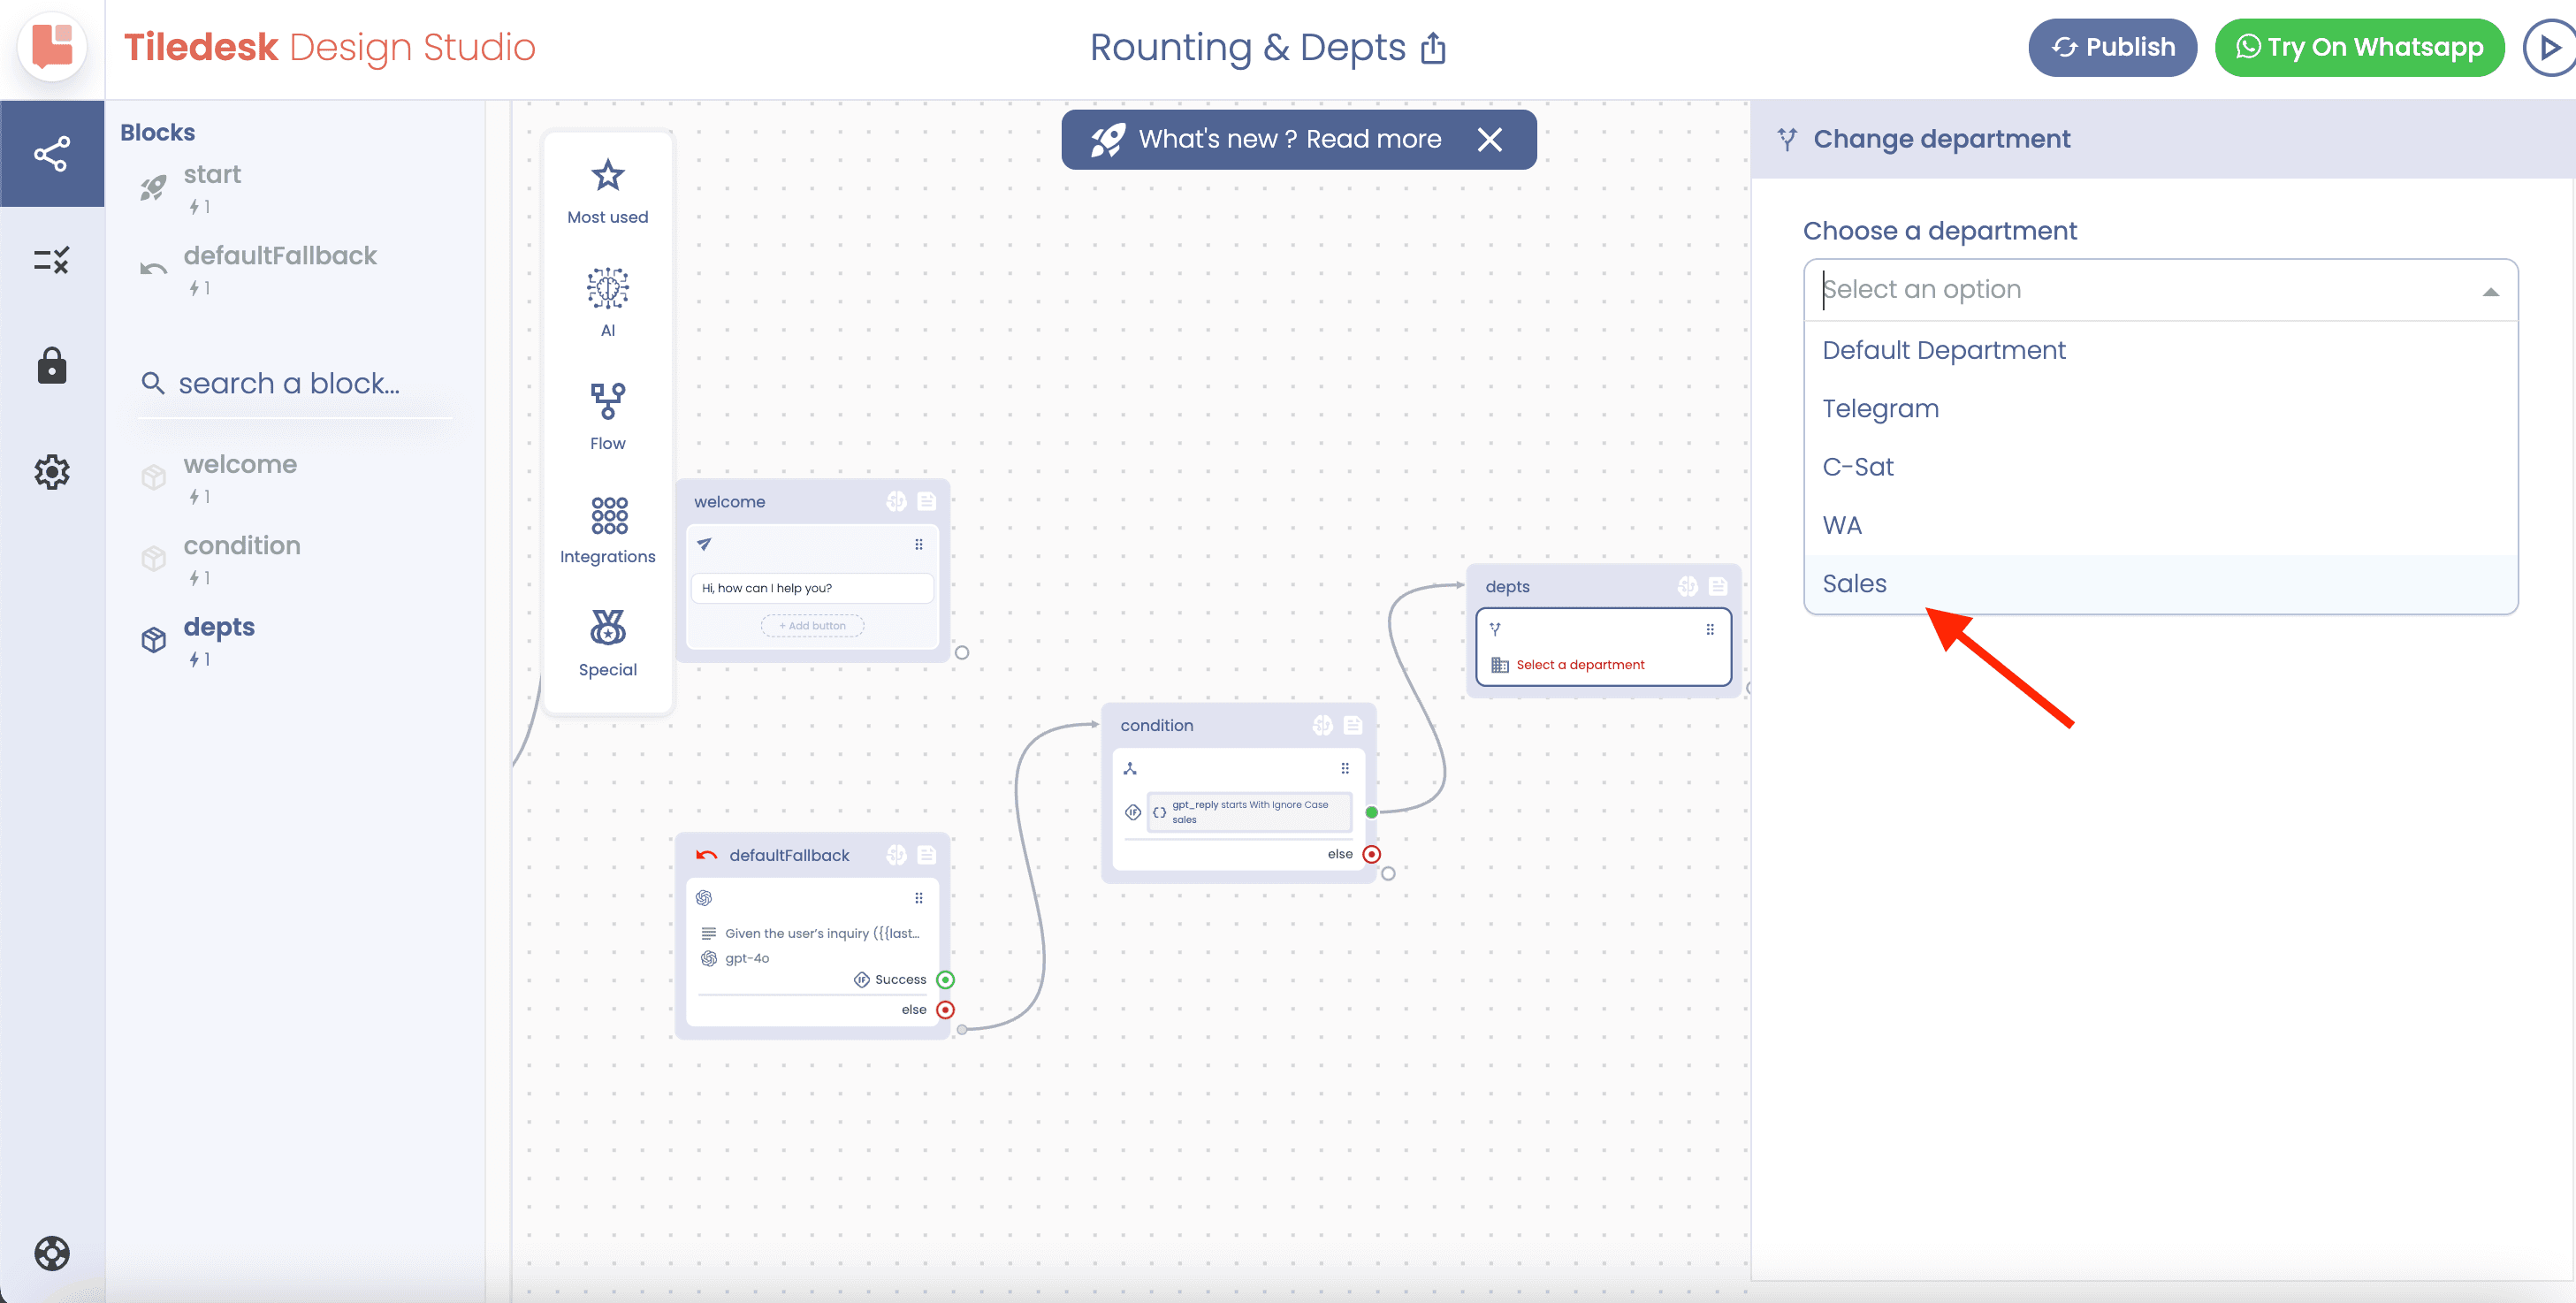Click the condition true green connector

point(1371,812)
